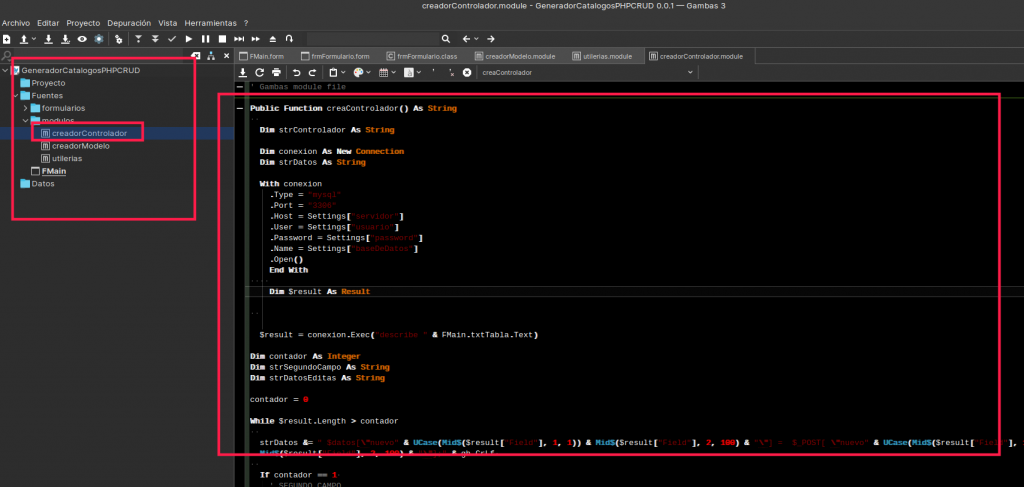This screenshot has height=487, width=1024.
Task: Click the compile checkmark icon
Action: [172, 39]
